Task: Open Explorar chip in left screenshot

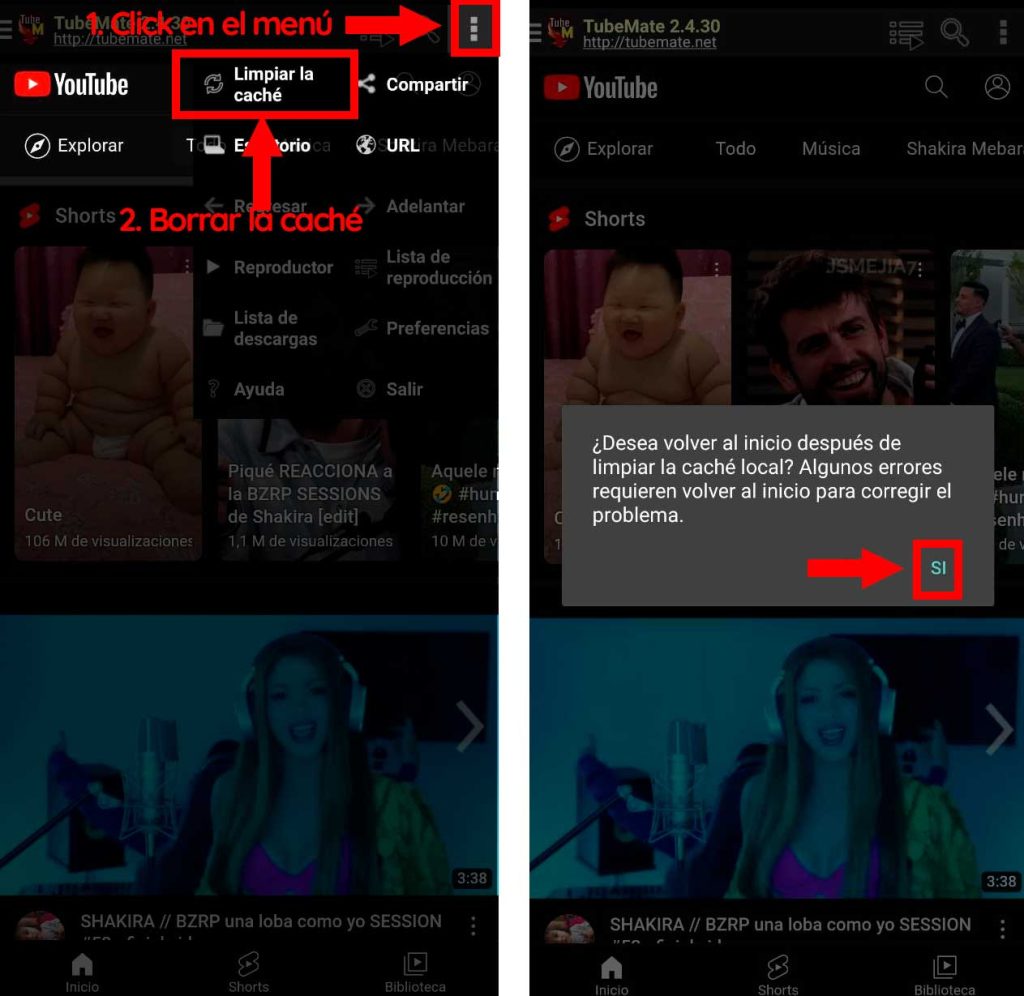Action: pyautogui.click(x=74, y=145)
